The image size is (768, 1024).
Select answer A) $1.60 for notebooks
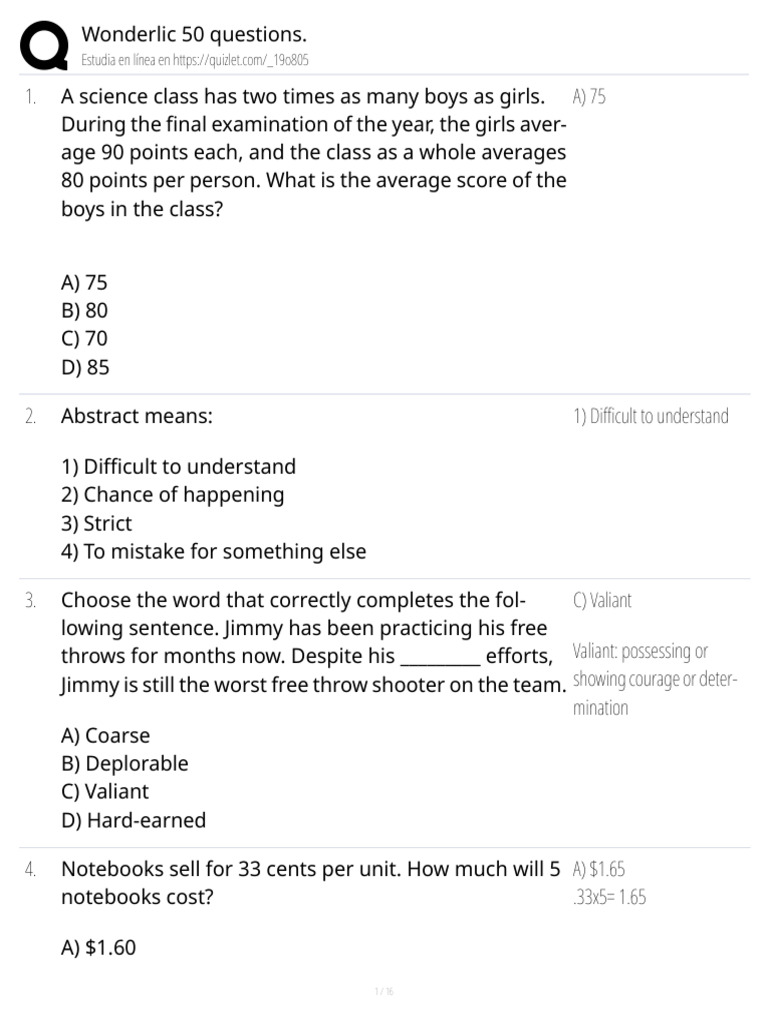[x=99, y=948]
